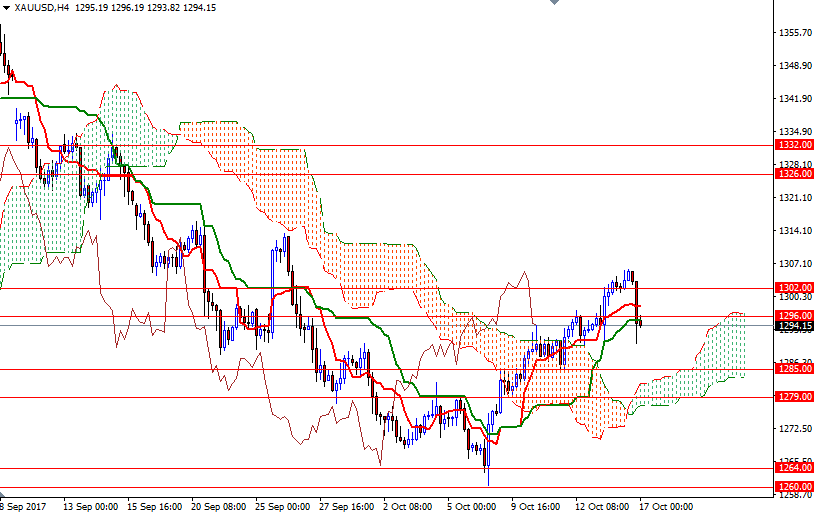
Task: Click the 27 Sep 16:00 time axis label
Action: pyautogui.click(x=346, y=506)
